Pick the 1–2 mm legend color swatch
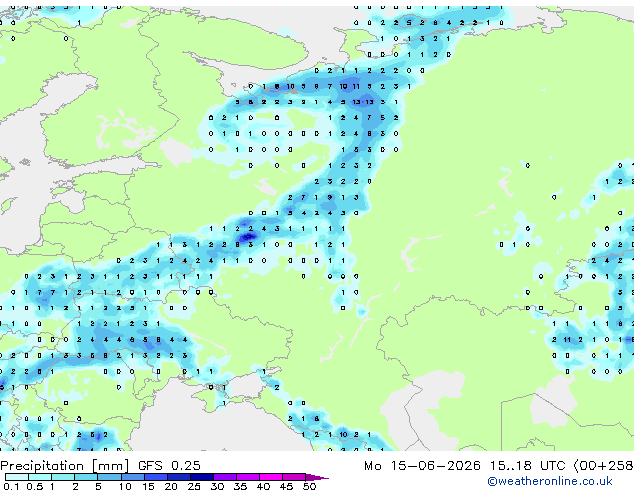The height and width of the screenshot is (490, 634). coord(63,477)
